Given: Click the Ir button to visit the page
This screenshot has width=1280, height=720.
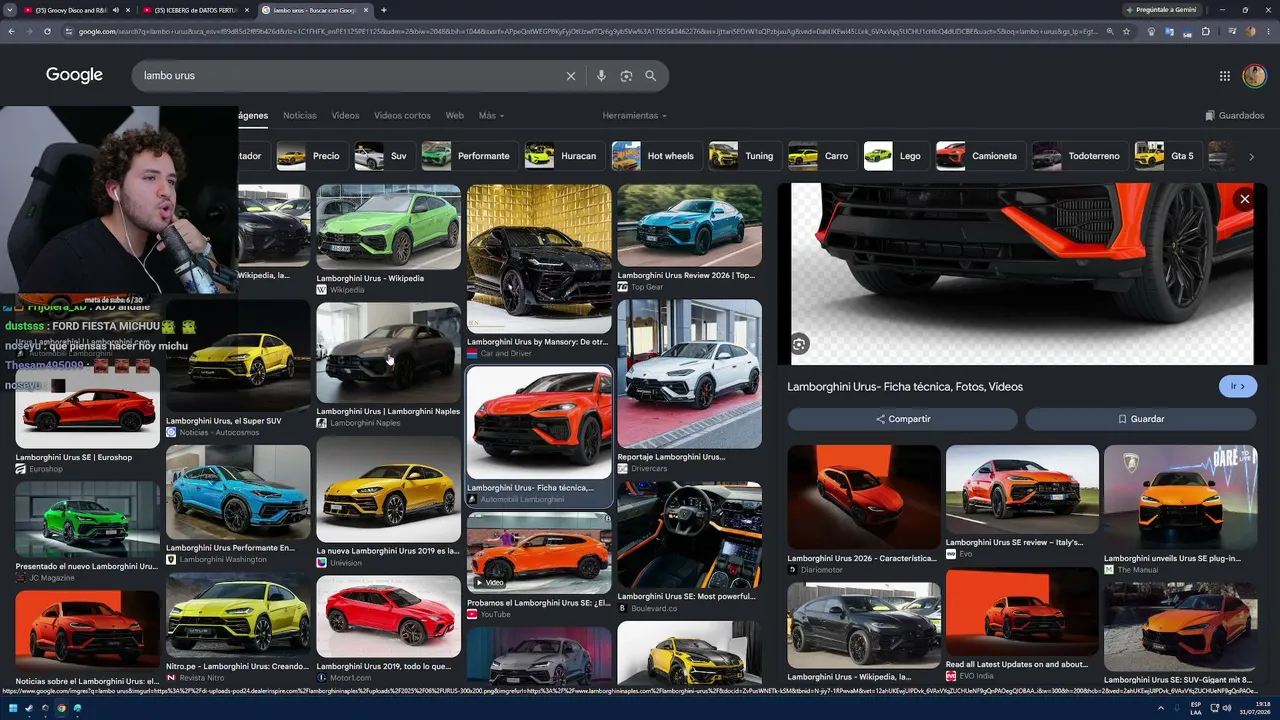Looking at the screenshot, I should [x=1238, y=386].
